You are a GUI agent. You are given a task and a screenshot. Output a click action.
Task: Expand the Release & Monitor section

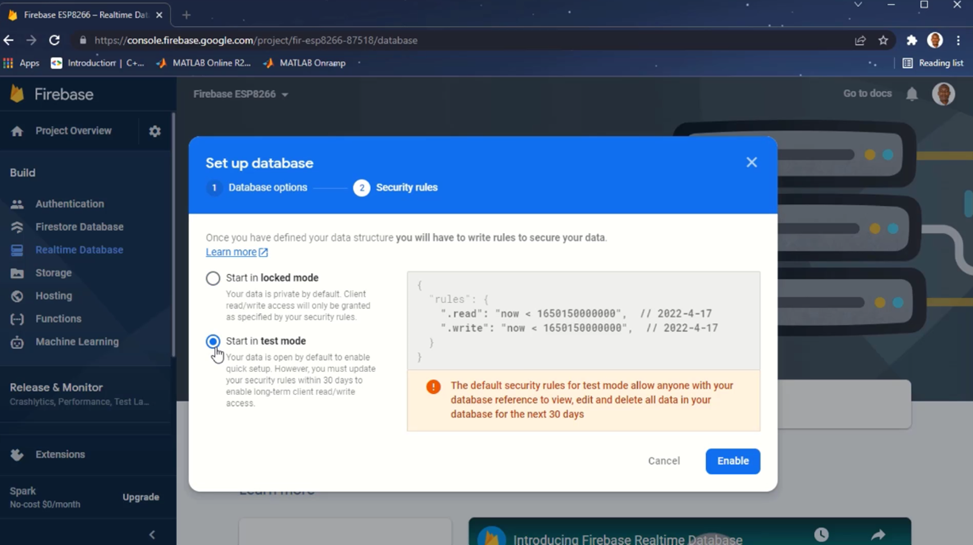pos(79,394)
